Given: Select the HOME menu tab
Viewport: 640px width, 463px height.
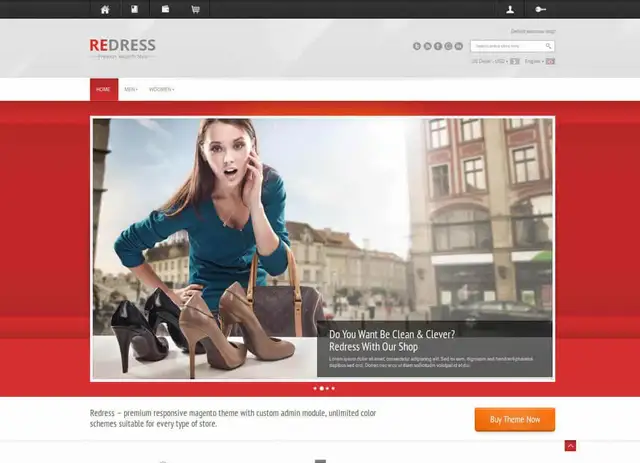Looking at the screenshot, I should click(104, 89).
